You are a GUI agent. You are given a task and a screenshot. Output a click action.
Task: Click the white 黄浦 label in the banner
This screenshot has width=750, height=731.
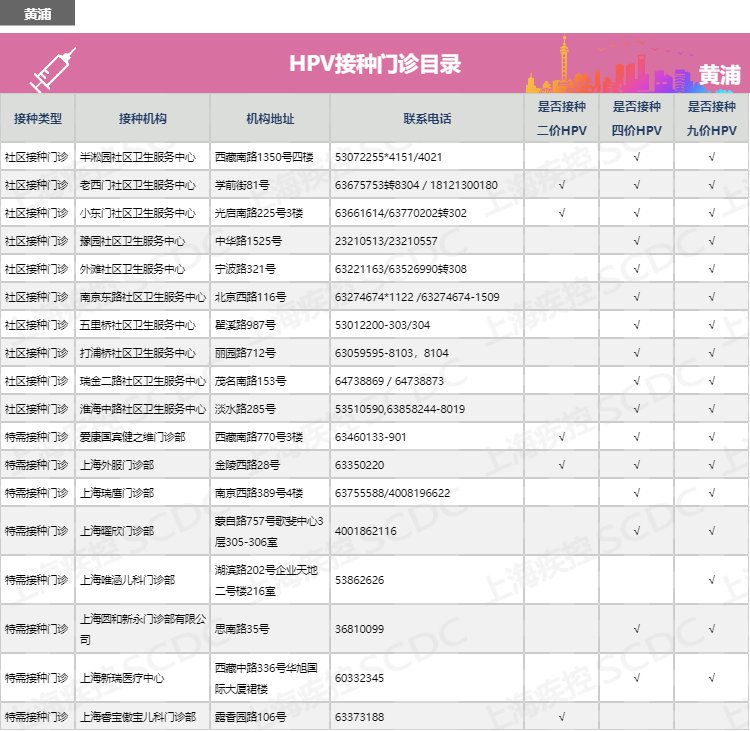tap(719, 76)
